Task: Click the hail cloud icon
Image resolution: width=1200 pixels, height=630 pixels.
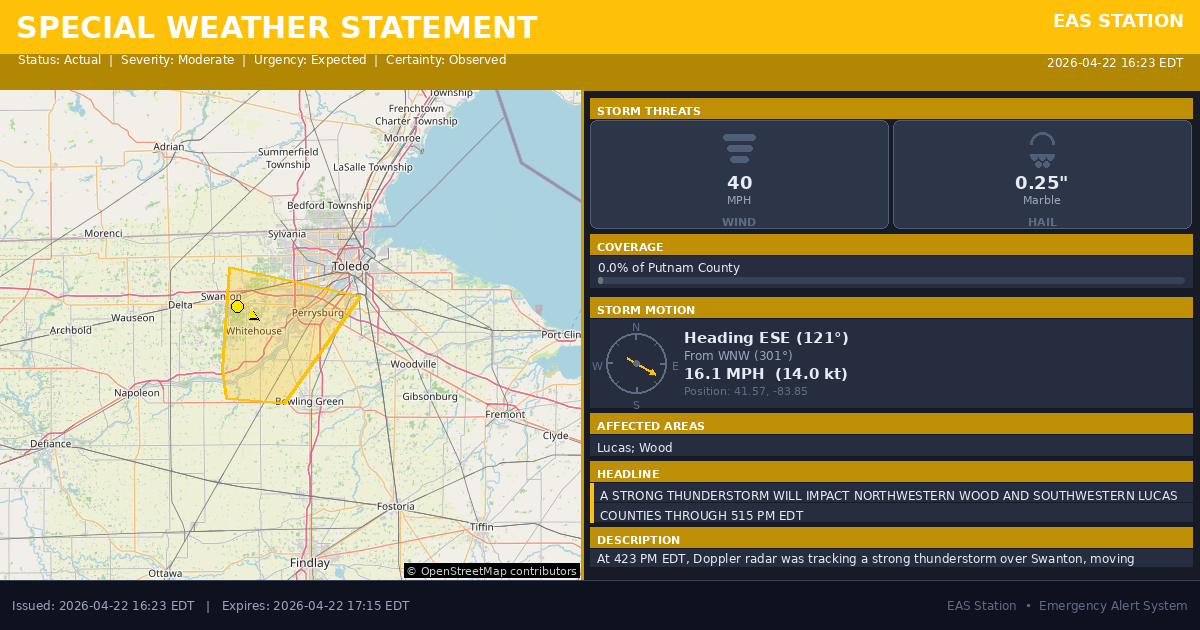Action: (1042, 149)
